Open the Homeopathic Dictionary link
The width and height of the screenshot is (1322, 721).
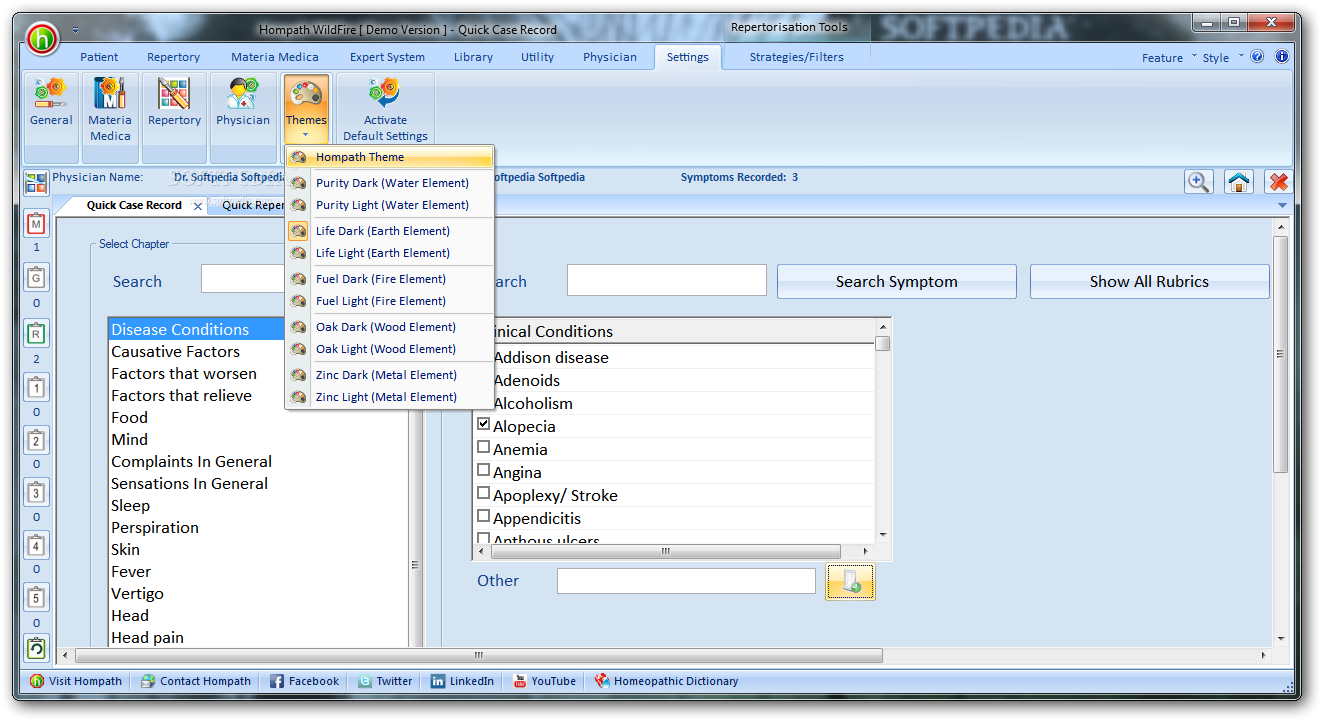coord(666,681)
